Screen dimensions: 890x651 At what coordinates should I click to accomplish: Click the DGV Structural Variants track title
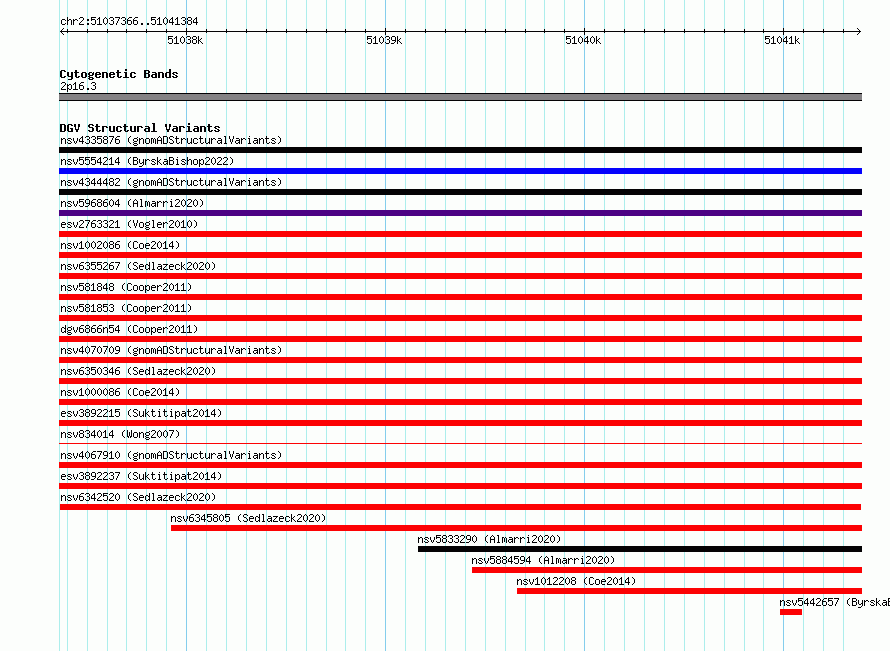tap(140, 128)
